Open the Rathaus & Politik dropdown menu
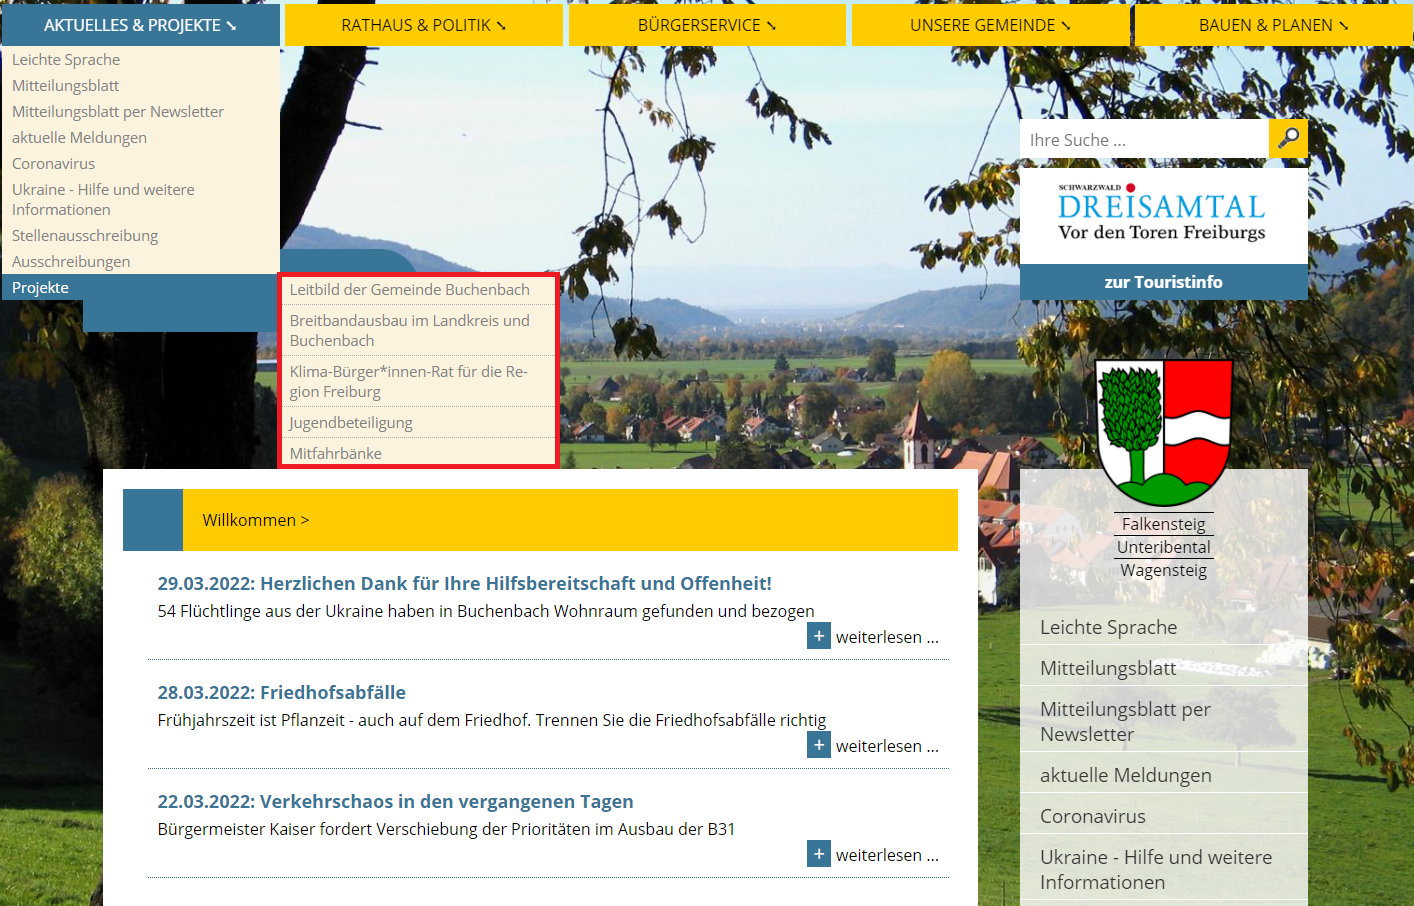Screen dimensions: 1414x906 tap(423, 25)
